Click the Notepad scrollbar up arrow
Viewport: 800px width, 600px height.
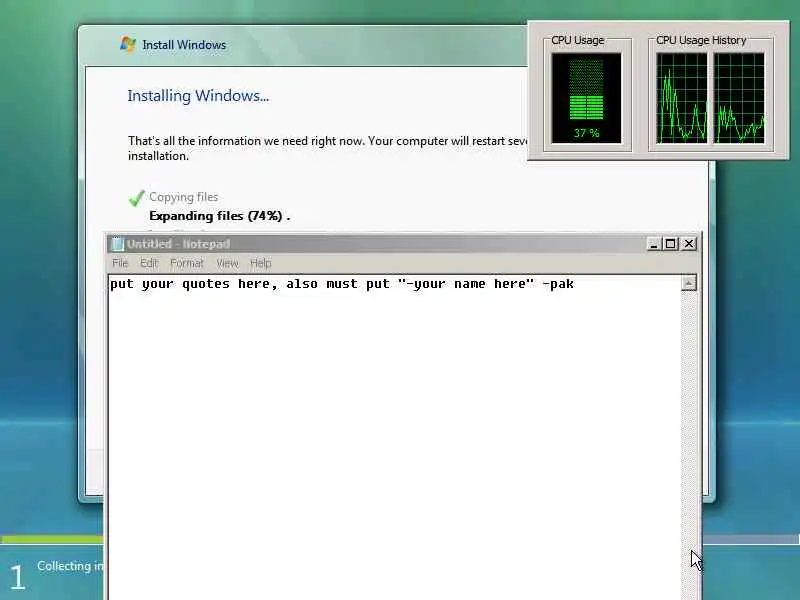[x=689, y=283]
